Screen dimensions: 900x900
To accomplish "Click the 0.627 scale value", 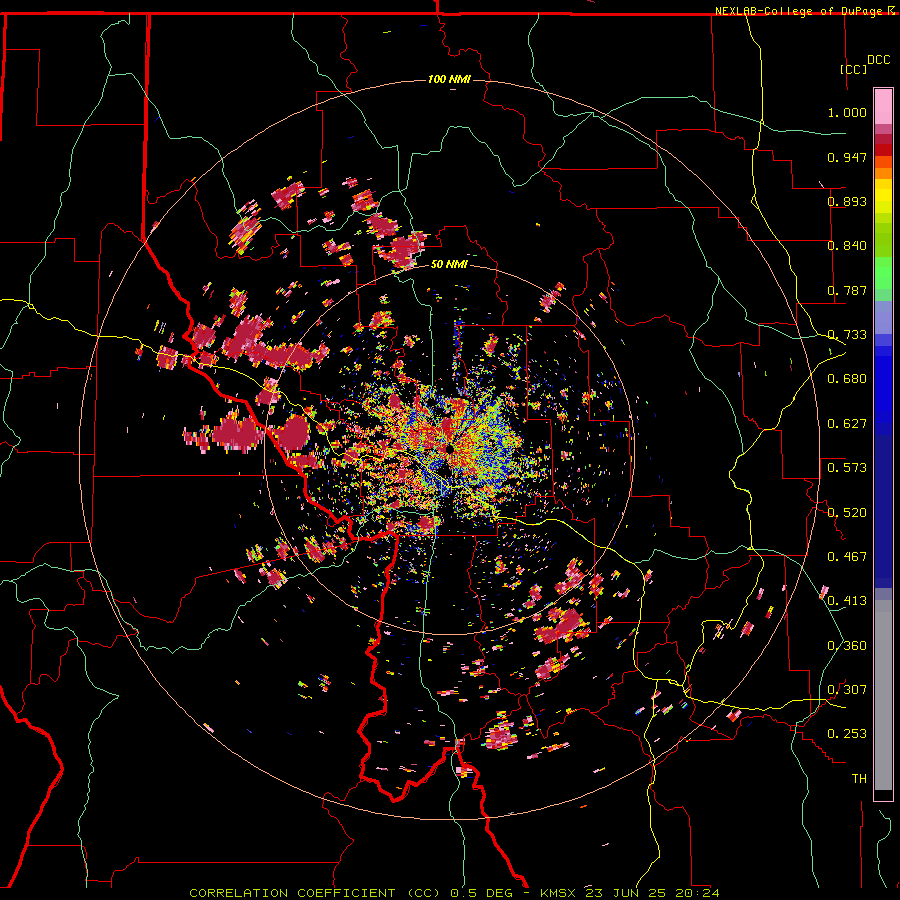I will (847, 424).
